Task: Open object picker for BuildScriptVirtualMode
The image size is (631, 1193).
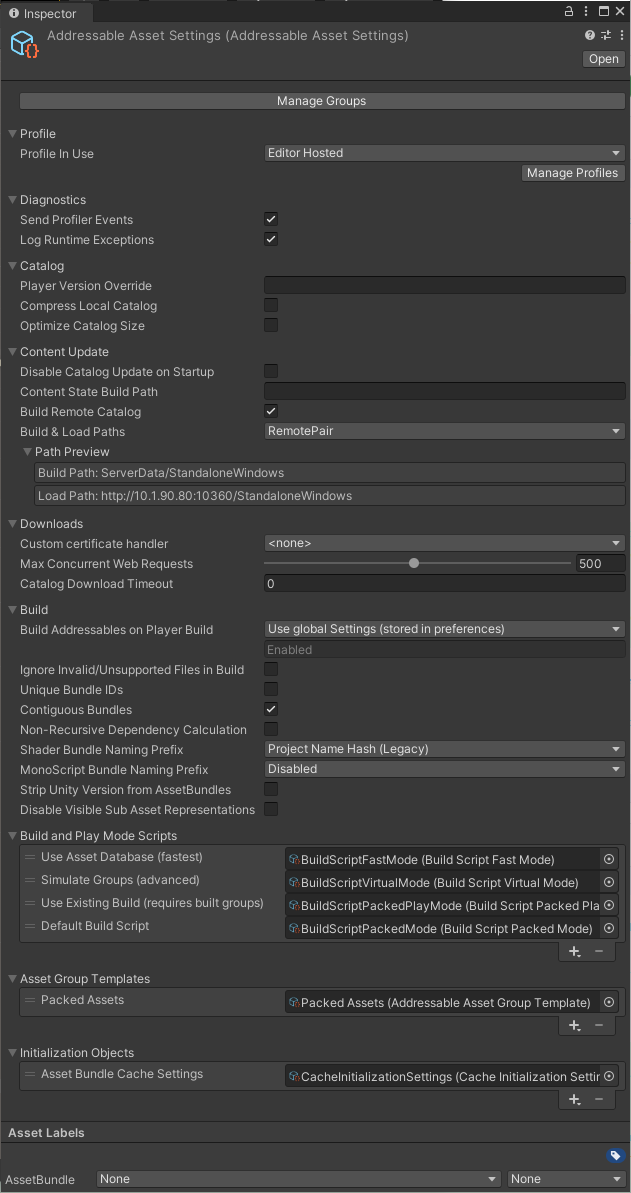Action: coord(608,882)
